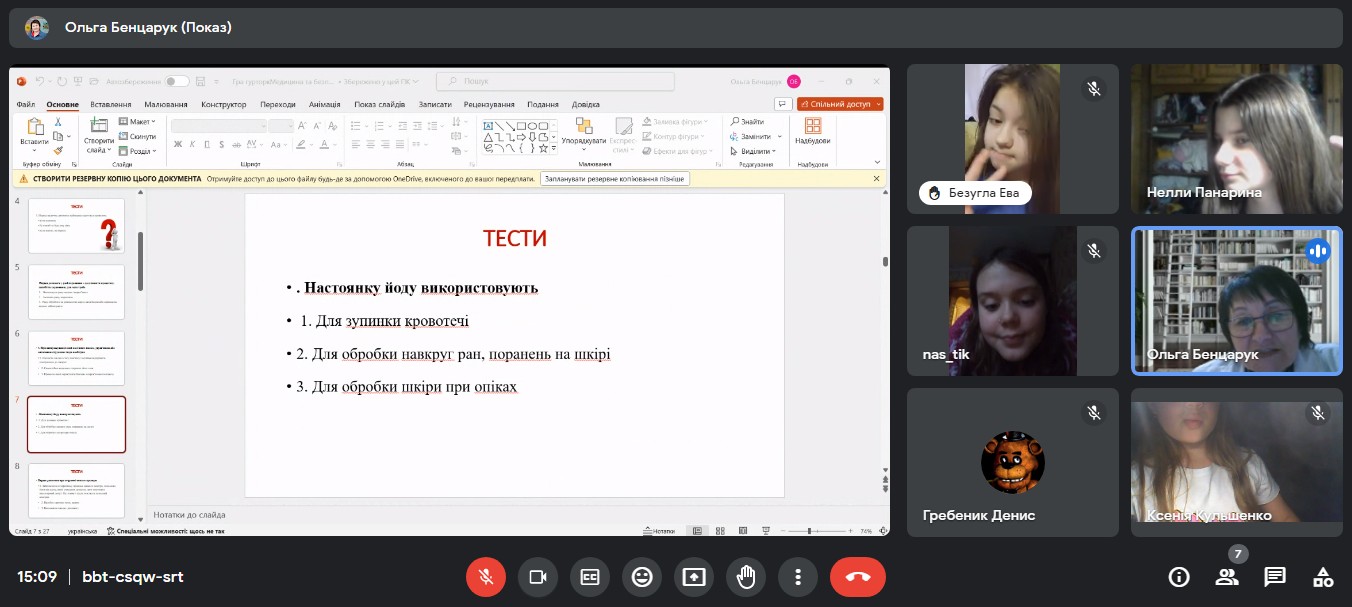Click Запланувати резервне копіювання пізніше button
This screenshot has width=1352, height=607.
pyautogui.click(x=615, y=179)
